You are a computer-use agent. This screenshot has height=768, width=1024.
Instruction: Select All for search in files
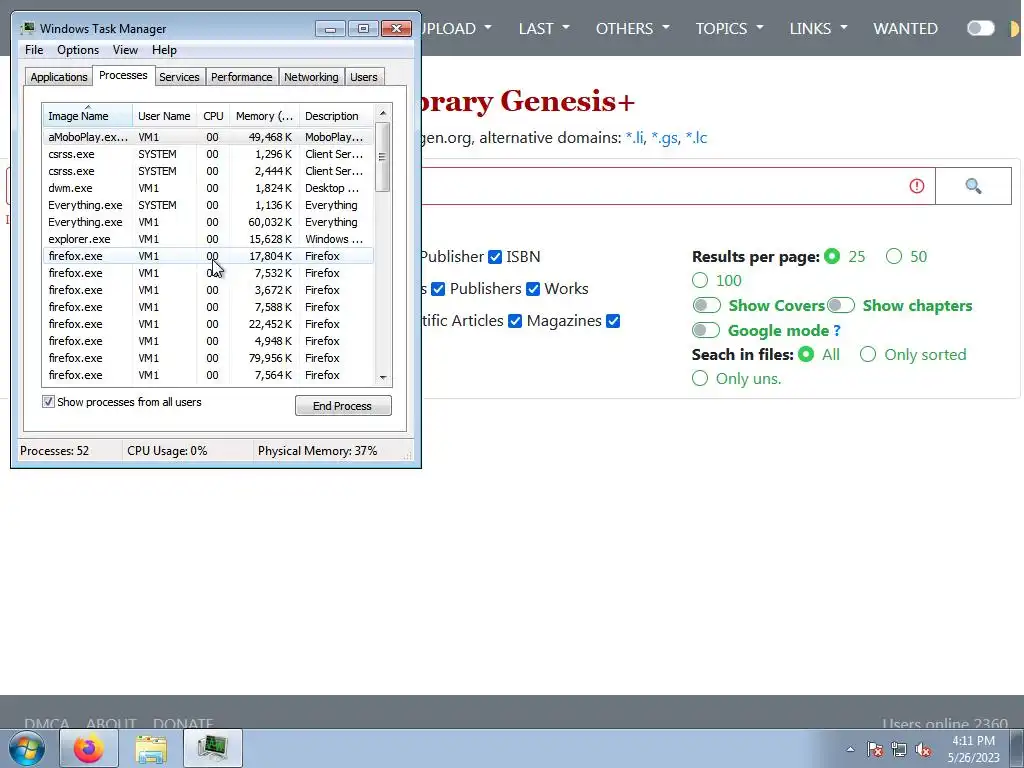(807, 355)
